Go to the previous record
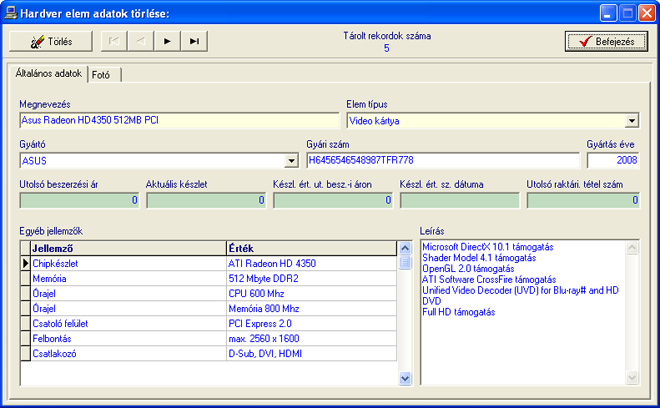 point(141,41)
